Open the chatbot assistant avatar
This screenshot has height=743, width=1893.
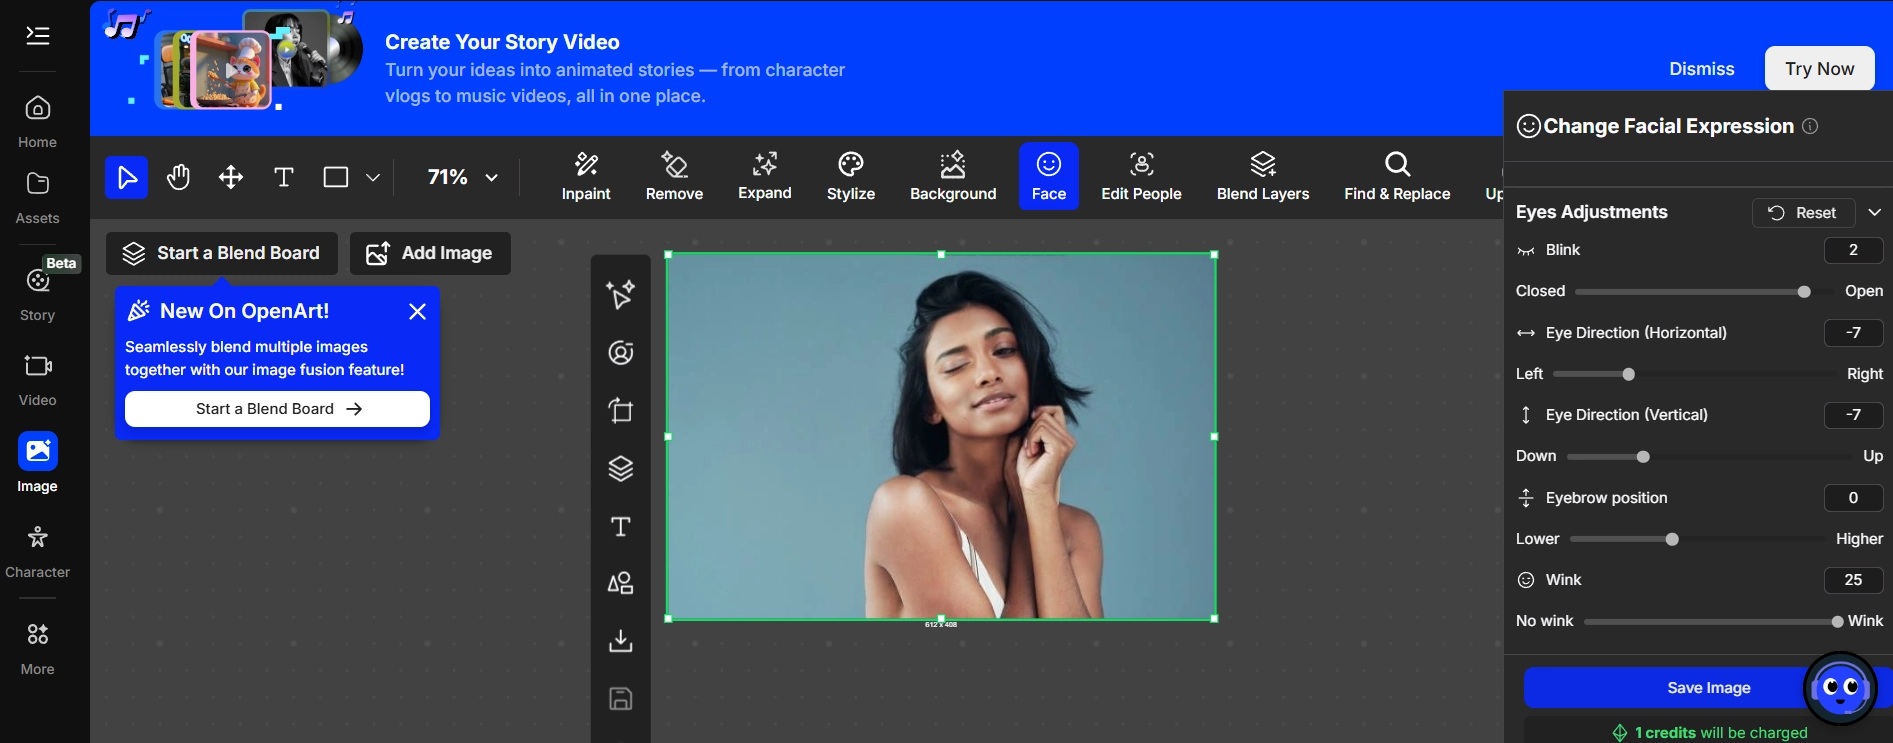point(1840,688)
